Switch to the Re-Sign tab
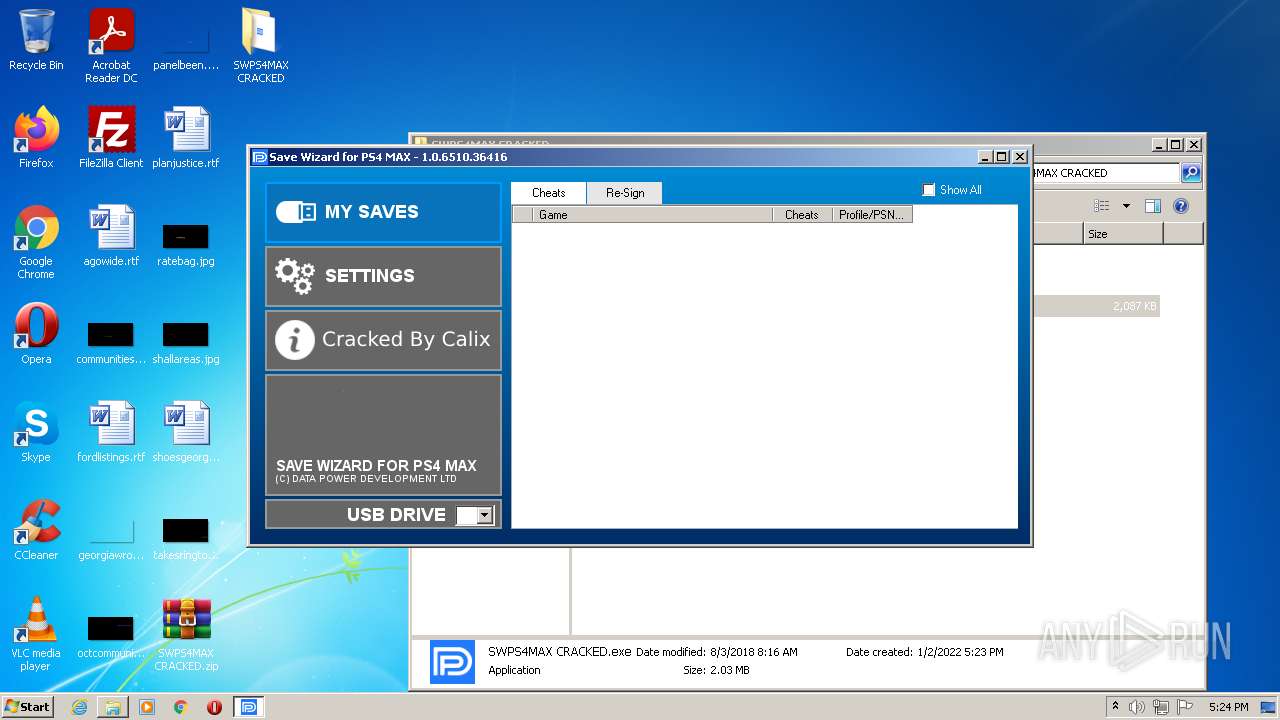 pyautogui.click(x=625, y=193)
